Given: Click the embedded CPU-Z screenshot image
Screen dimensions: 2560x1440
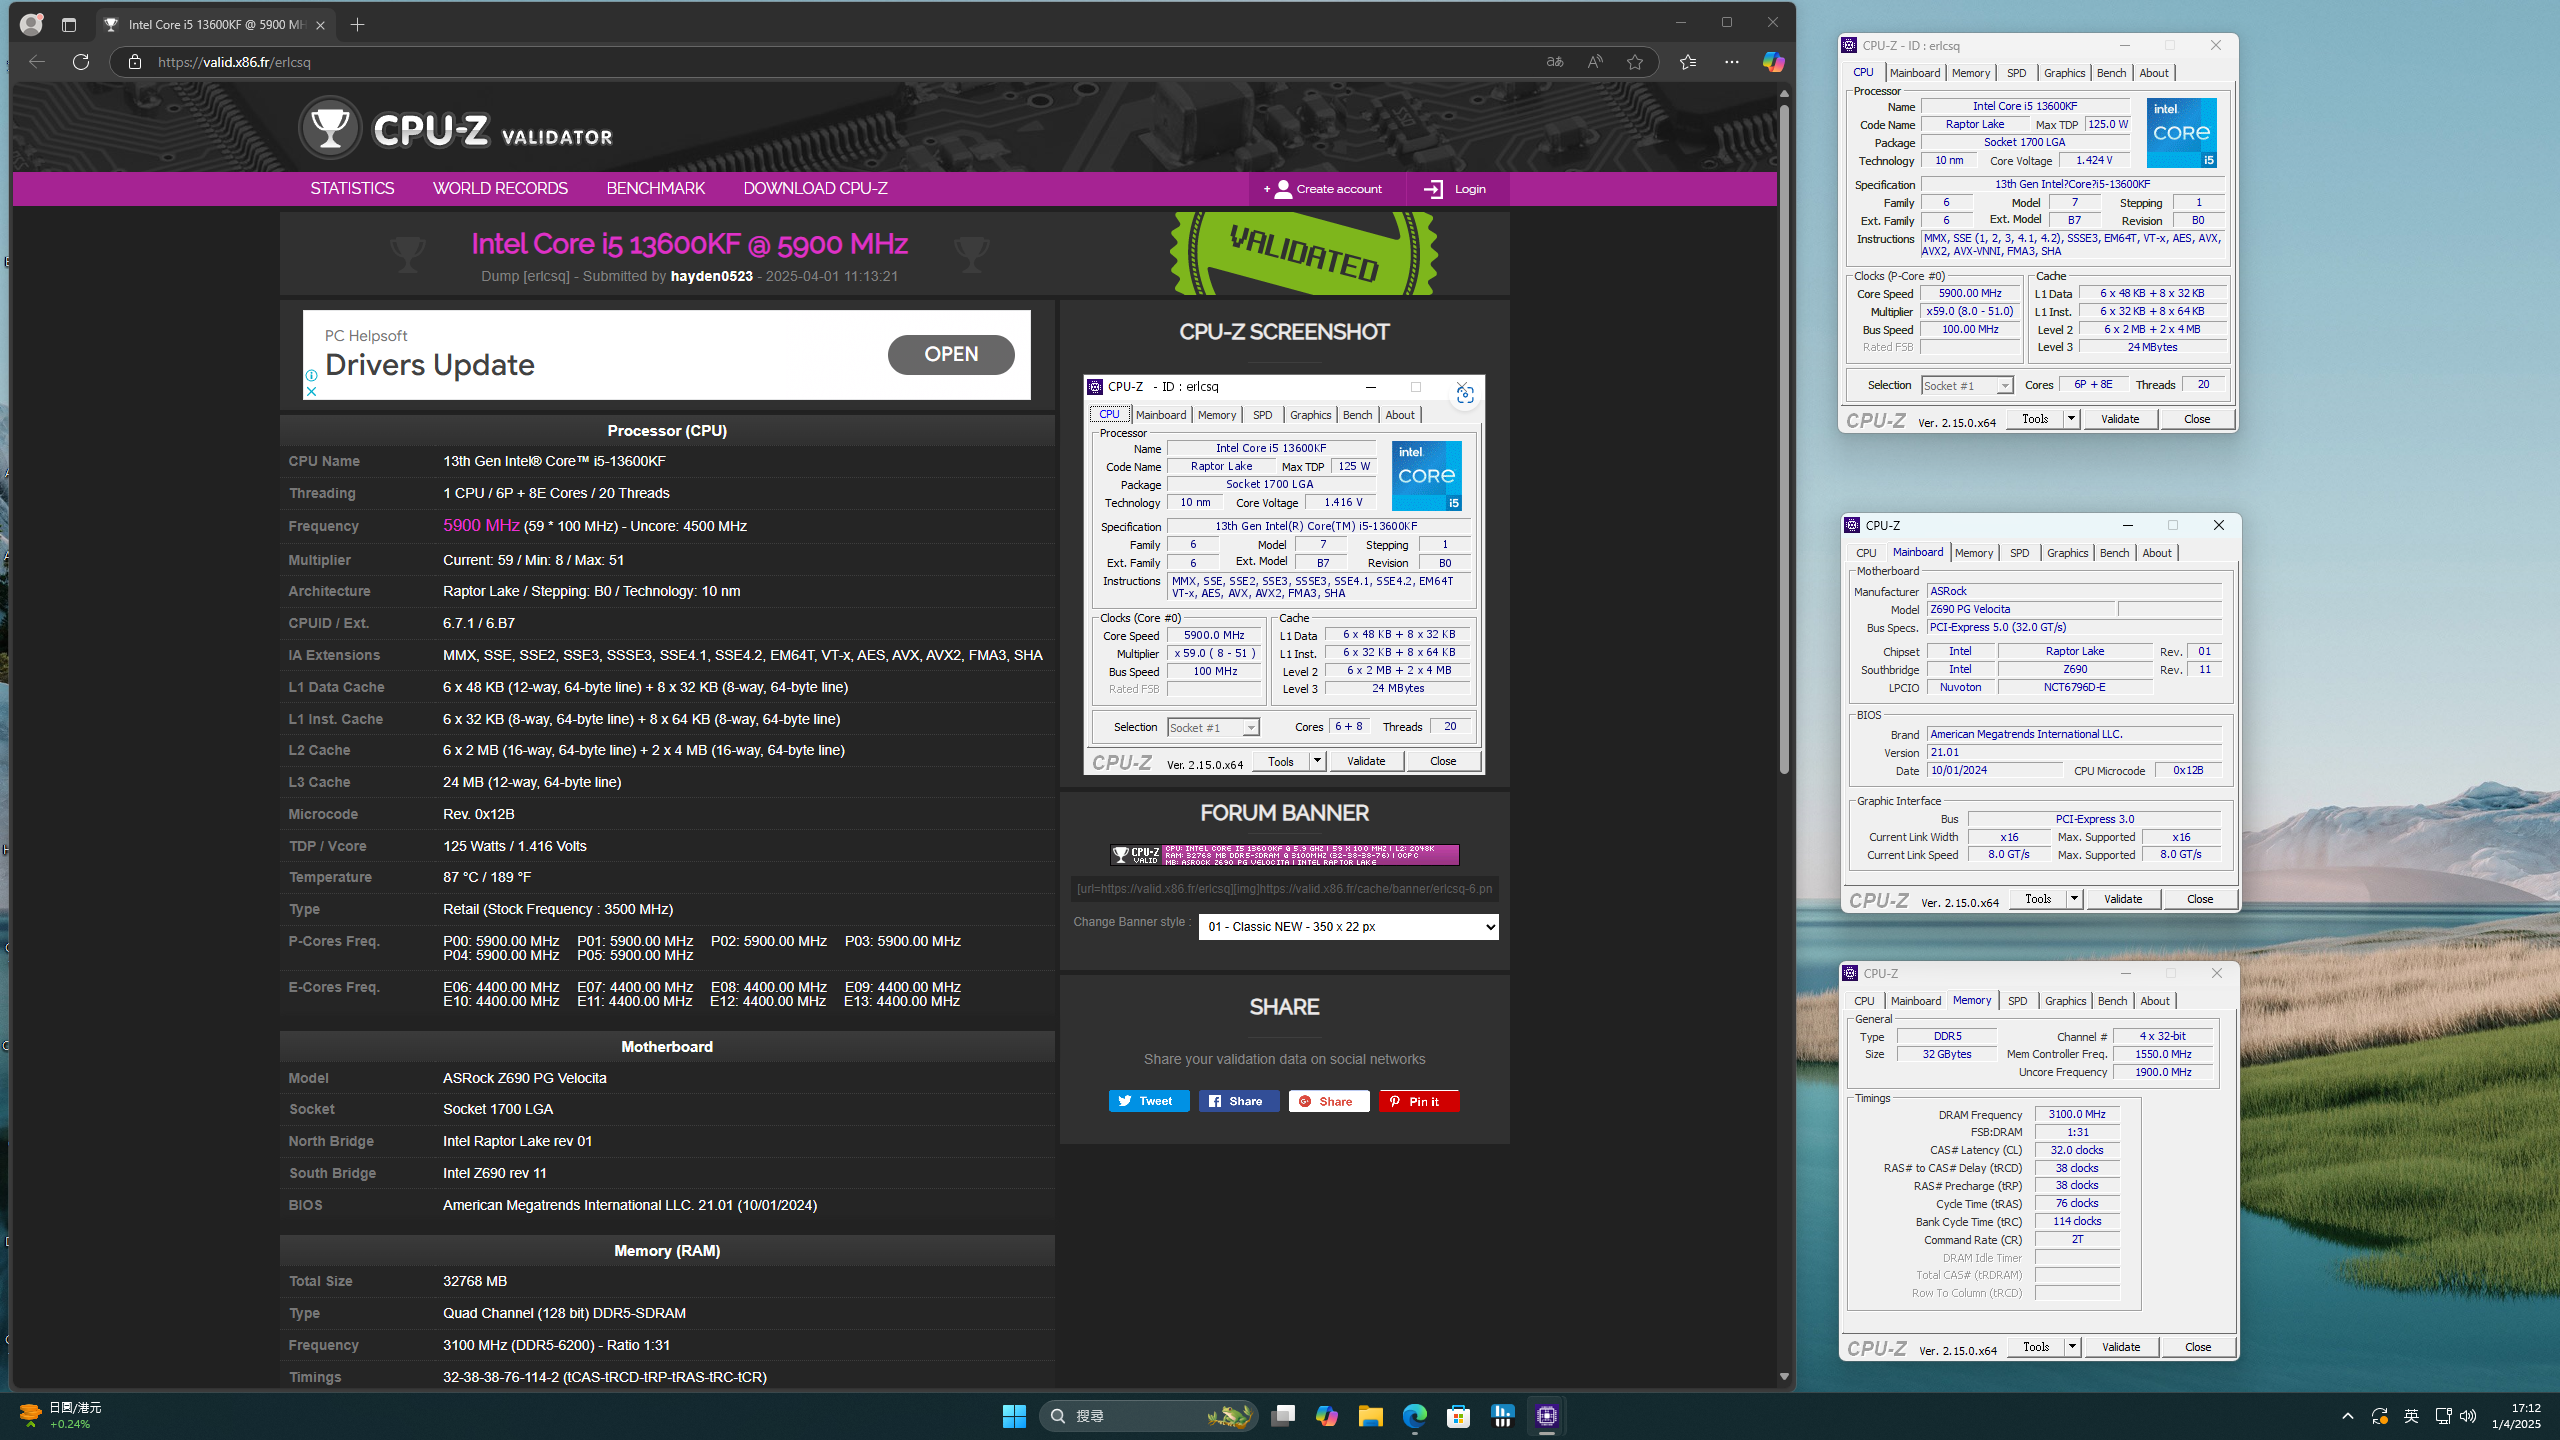Looking at the screenshot, I should click(1284, 575).
